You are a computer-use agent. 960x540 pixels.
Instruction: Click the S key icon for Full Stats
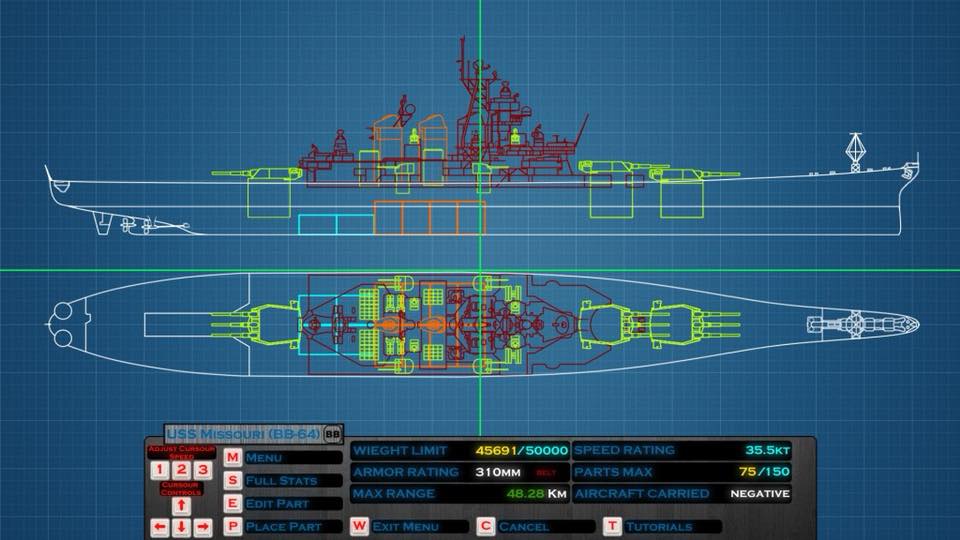pyautogui.click(x=233, y=481)
